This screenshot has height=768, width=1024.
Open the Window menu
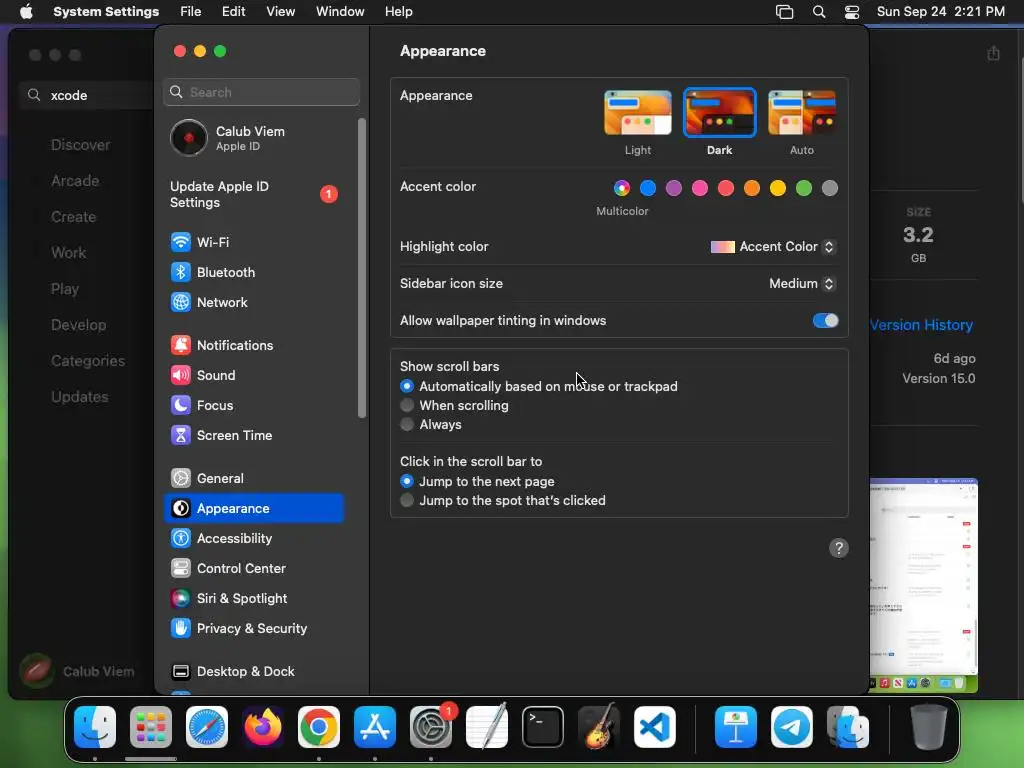(340, 12)
